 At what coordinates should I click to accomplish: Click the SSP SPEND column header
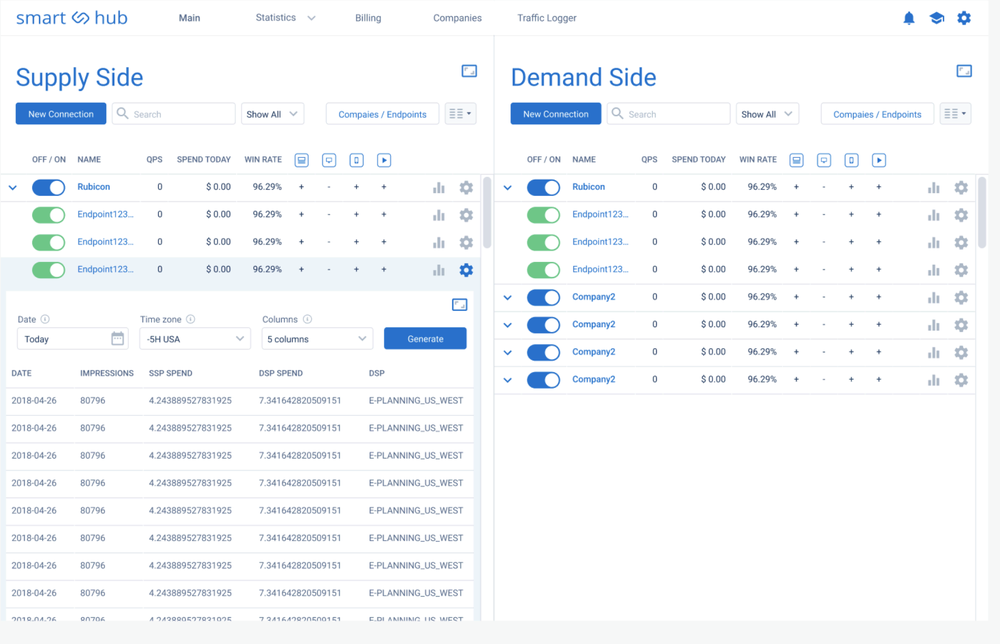(170, 373)
